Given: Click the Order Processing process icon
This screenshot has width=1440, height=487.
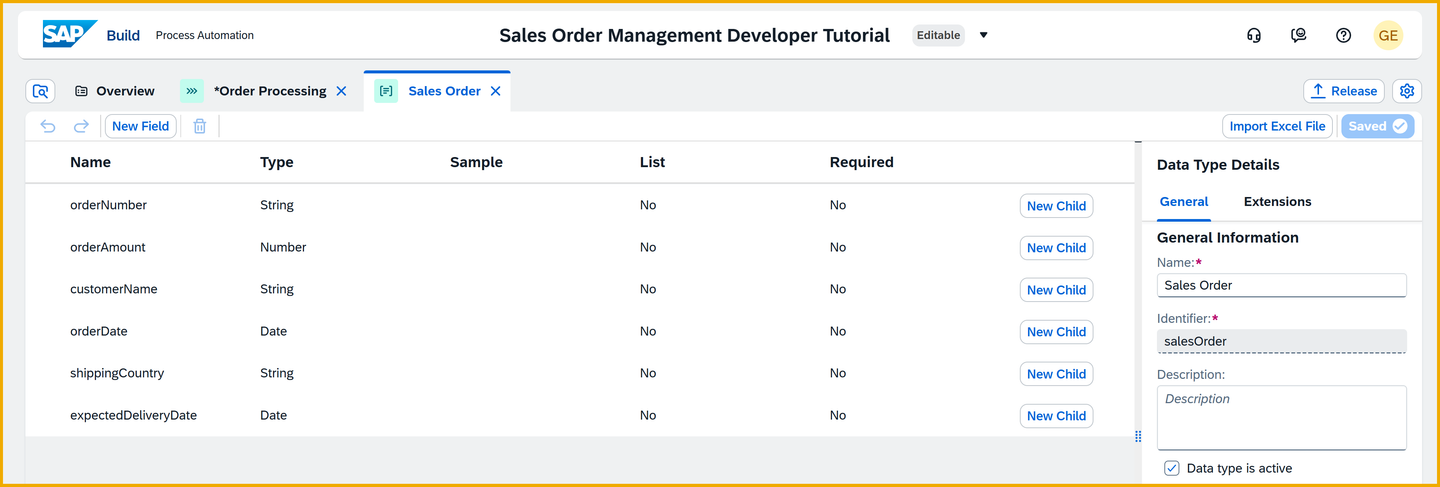Looking at the screenshot, I should (x=192, y=91).
